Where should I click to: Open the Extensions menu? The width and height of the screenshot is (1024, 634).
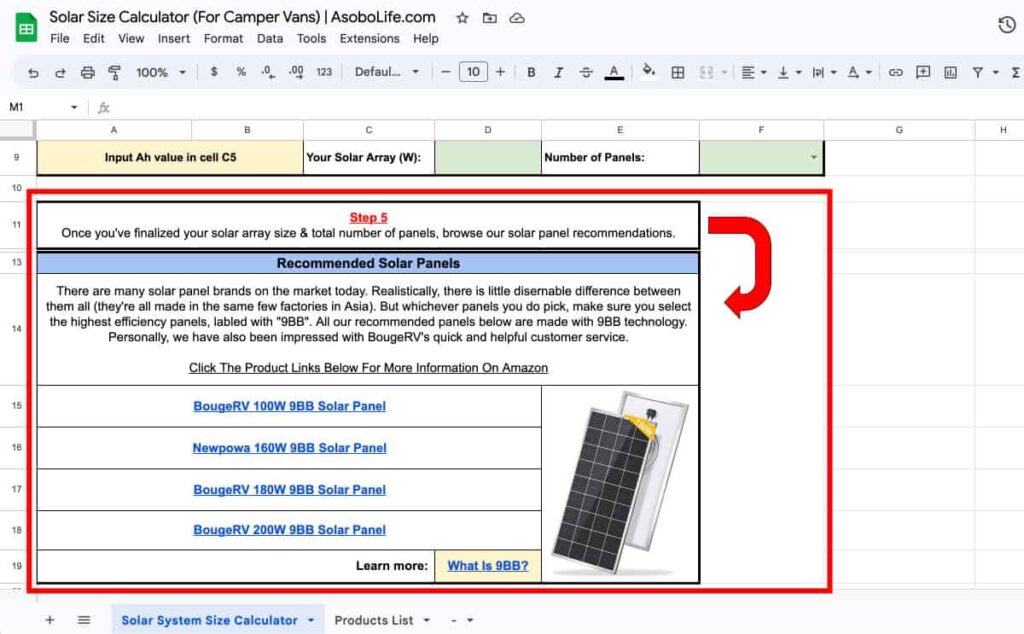point(369,39)
